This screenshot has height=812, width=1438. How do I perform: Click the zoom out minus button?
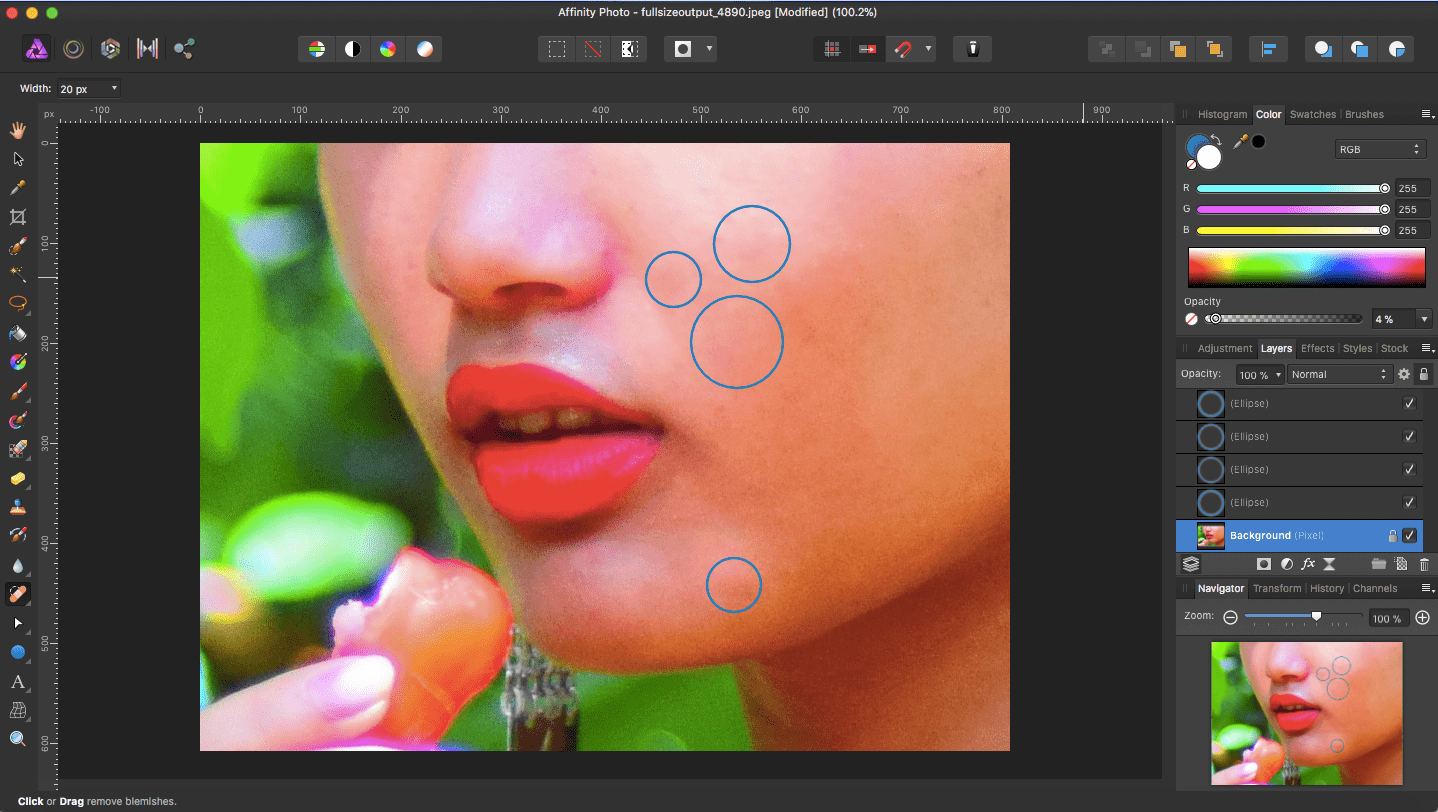[x=1230, y=618]
